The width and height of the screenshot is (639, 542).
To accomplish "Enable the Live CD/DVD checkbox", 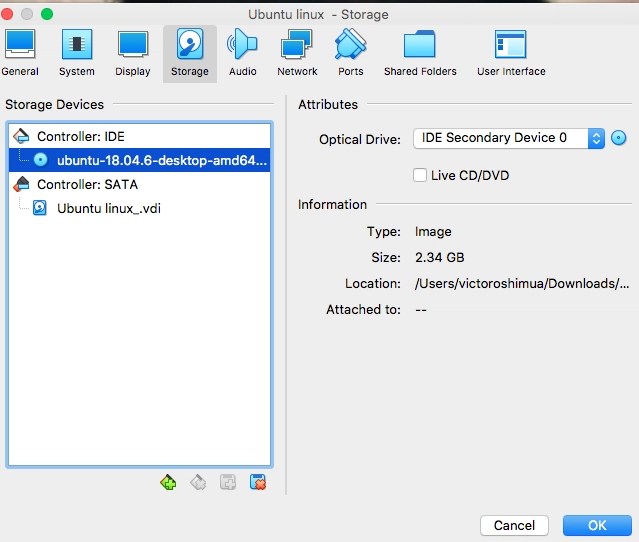I will click(x=421, y=176).
